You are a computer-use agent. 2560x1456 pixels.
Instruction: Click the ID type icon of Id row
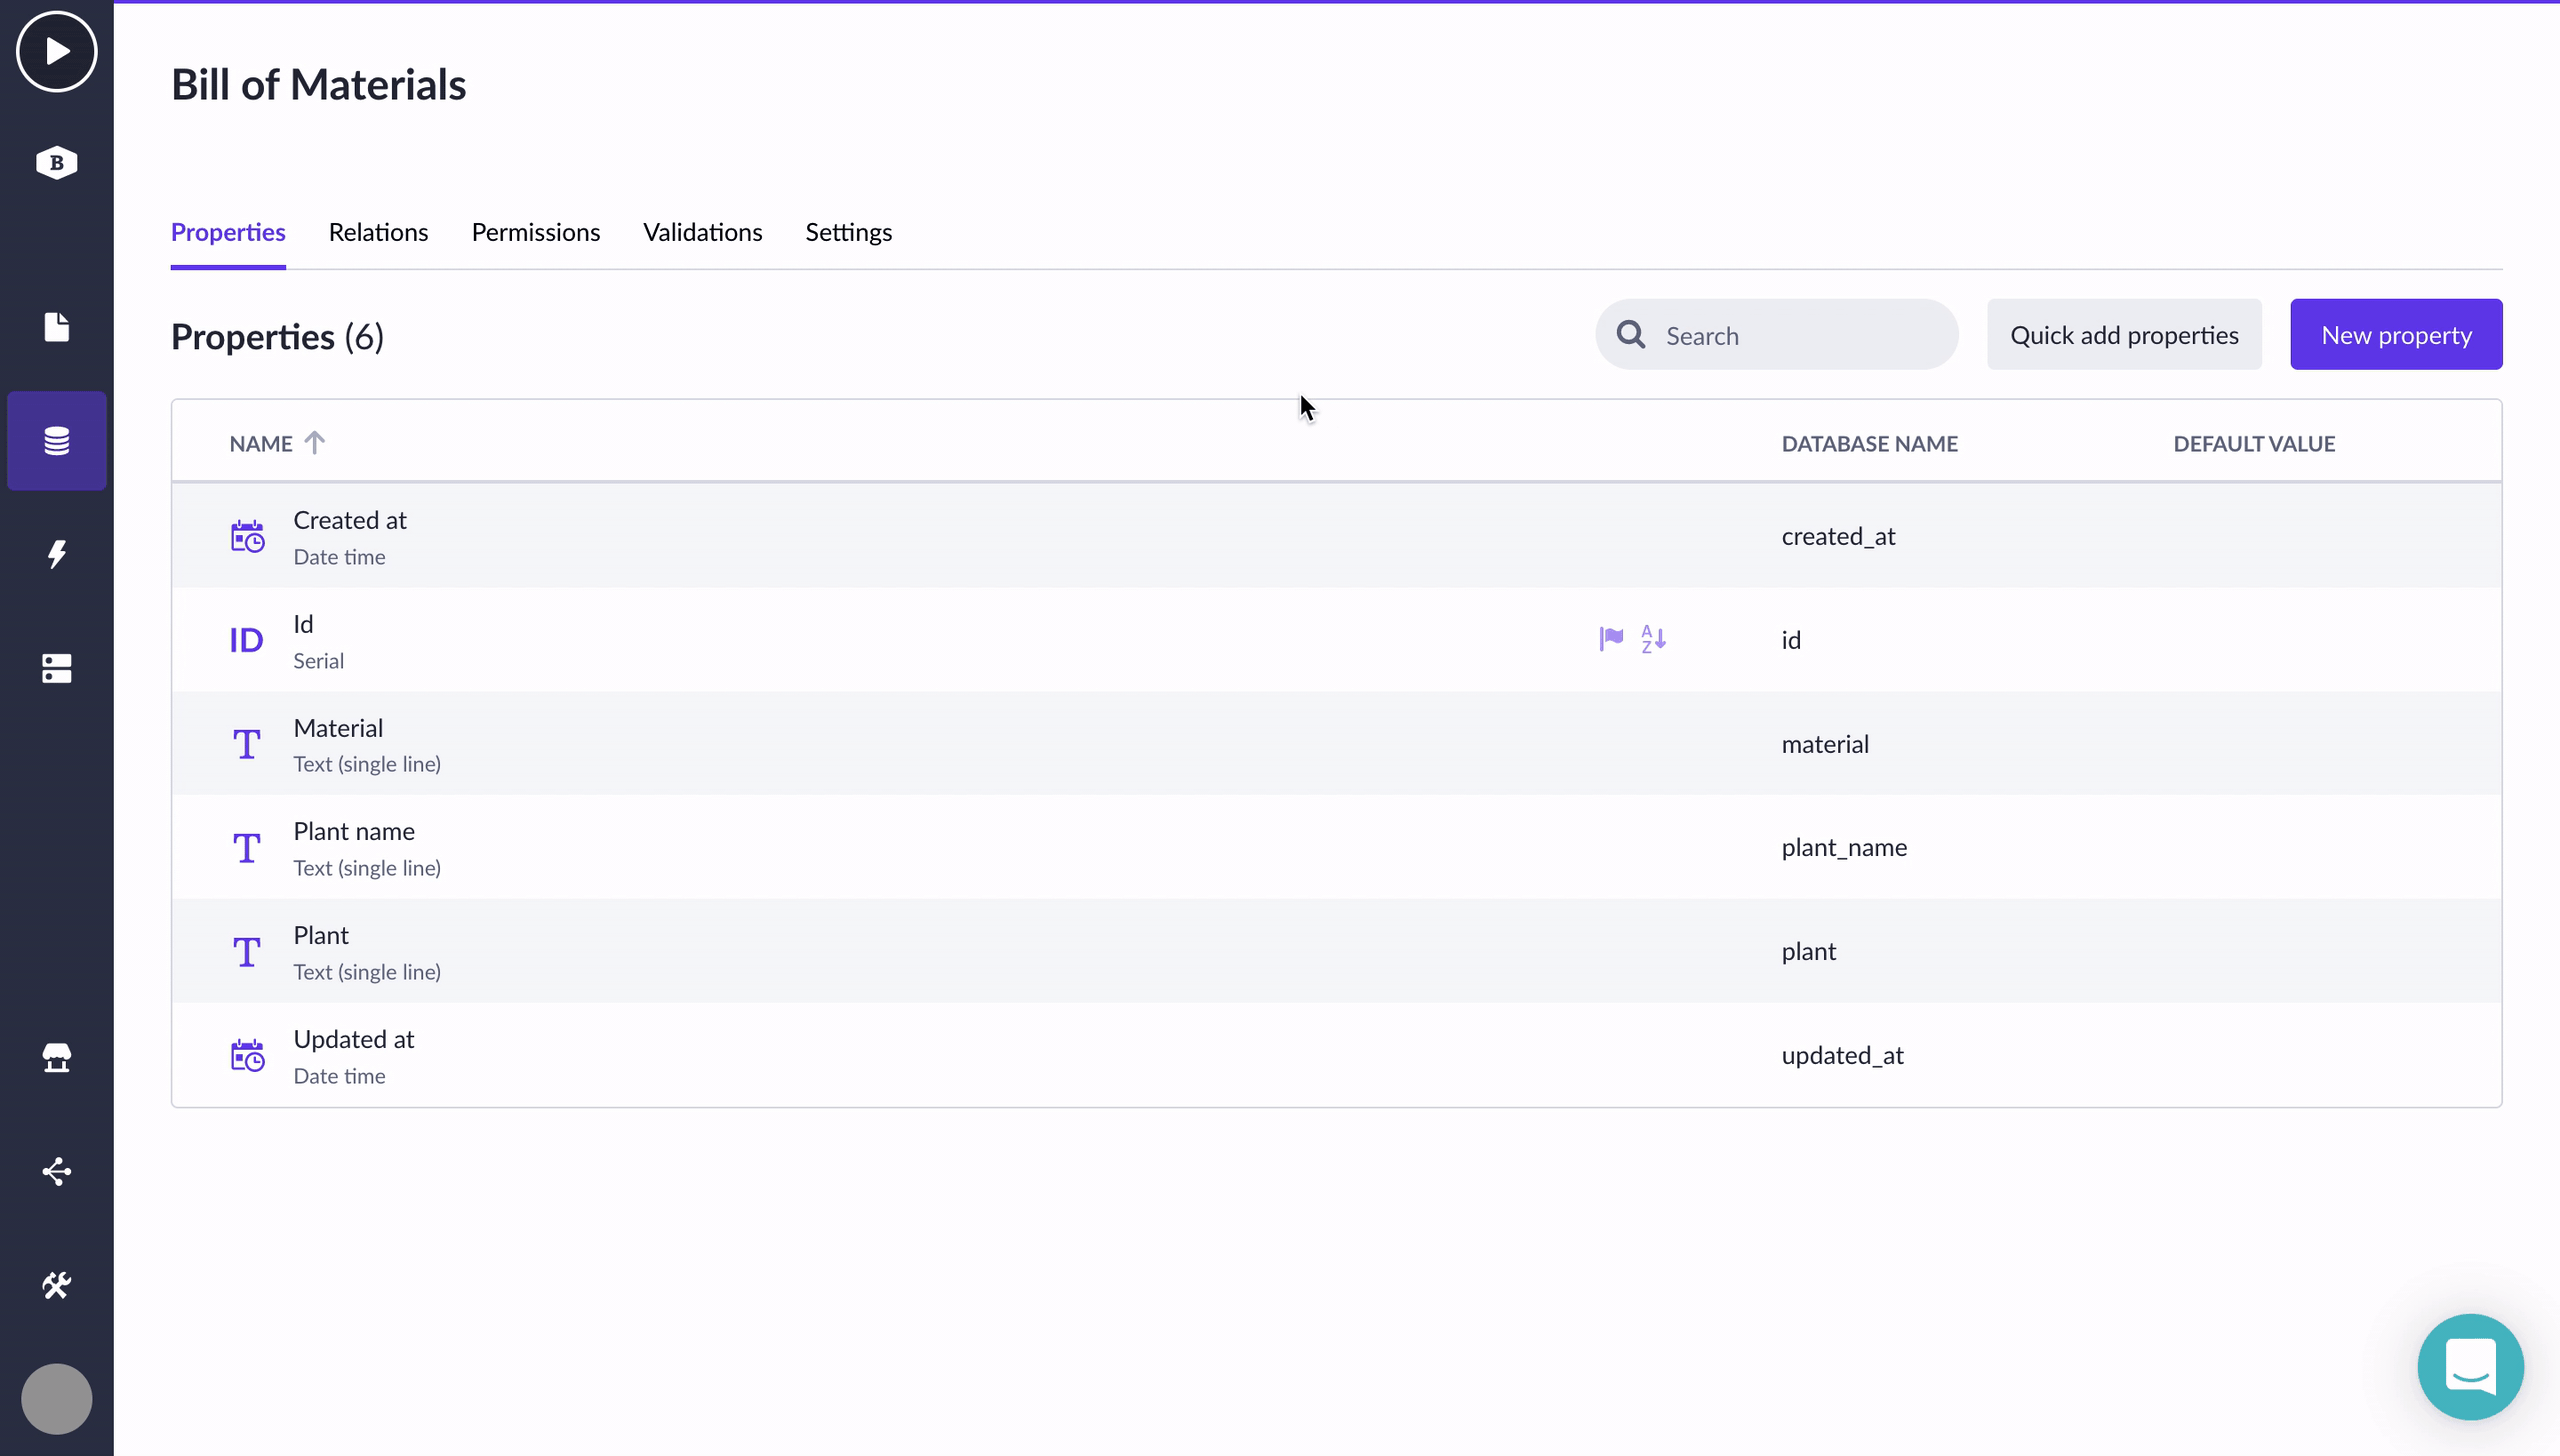246,641
